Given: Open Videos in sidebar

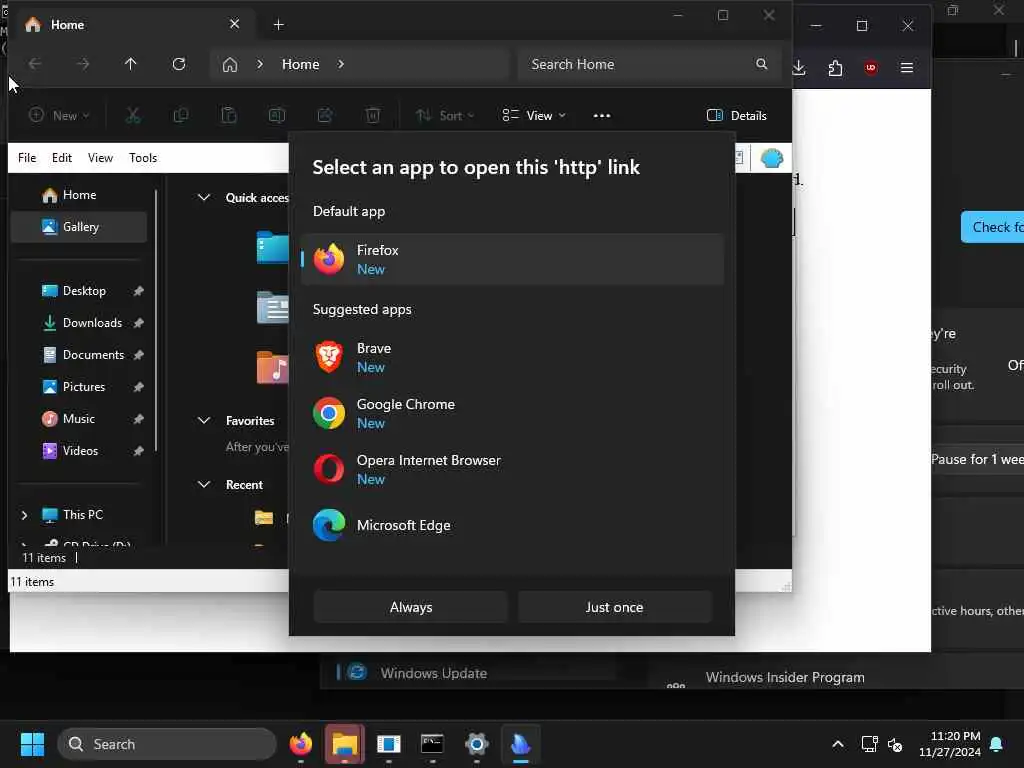Looking at the screenshot, I should pyautogui.click(x=79, y=451).
